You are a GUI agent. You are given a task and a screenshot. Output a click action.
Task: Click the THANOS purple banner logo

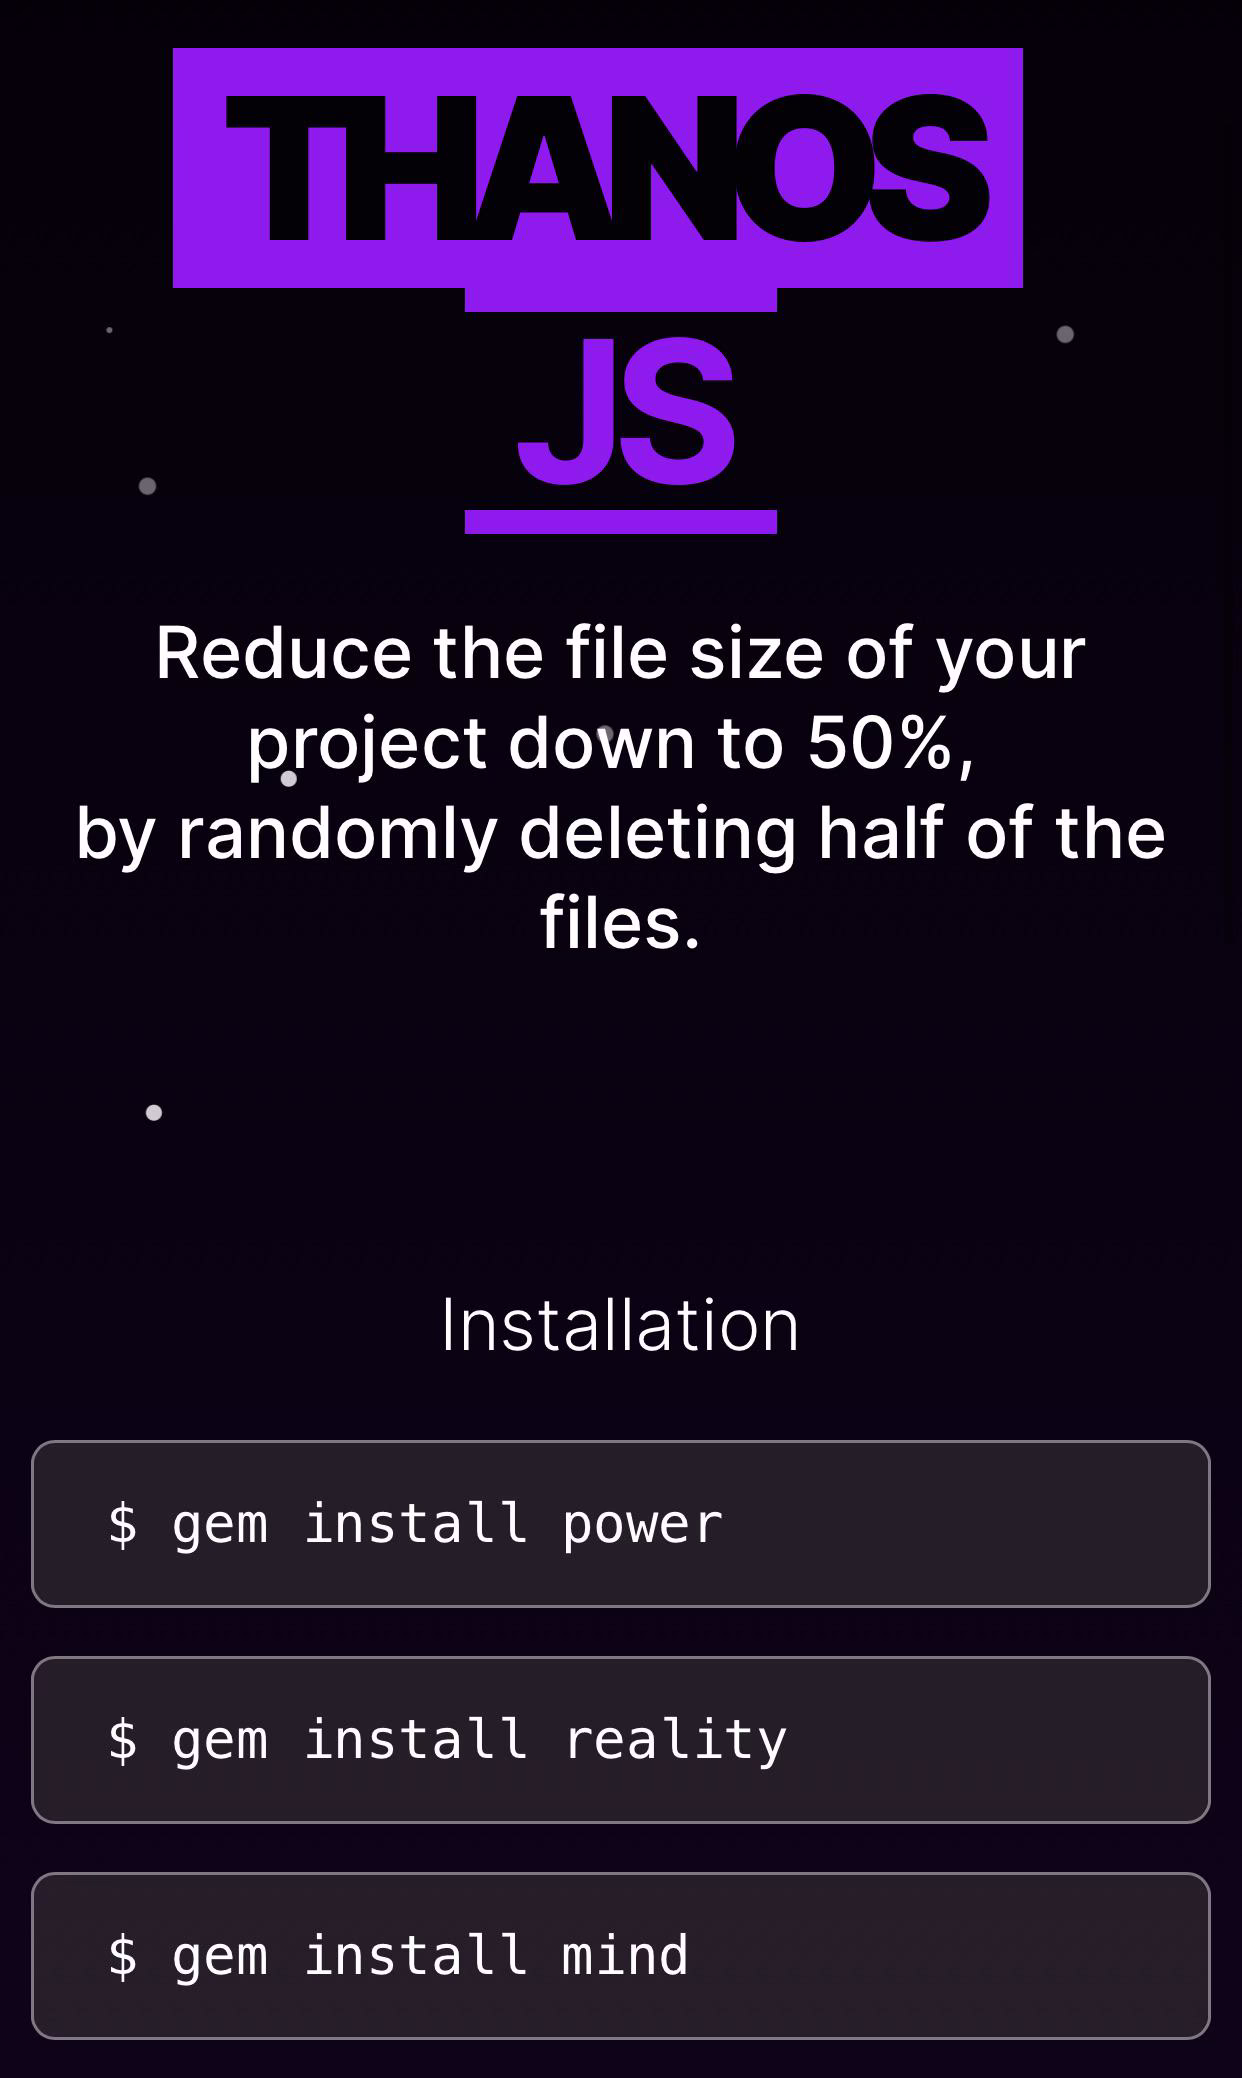[598, 168]
